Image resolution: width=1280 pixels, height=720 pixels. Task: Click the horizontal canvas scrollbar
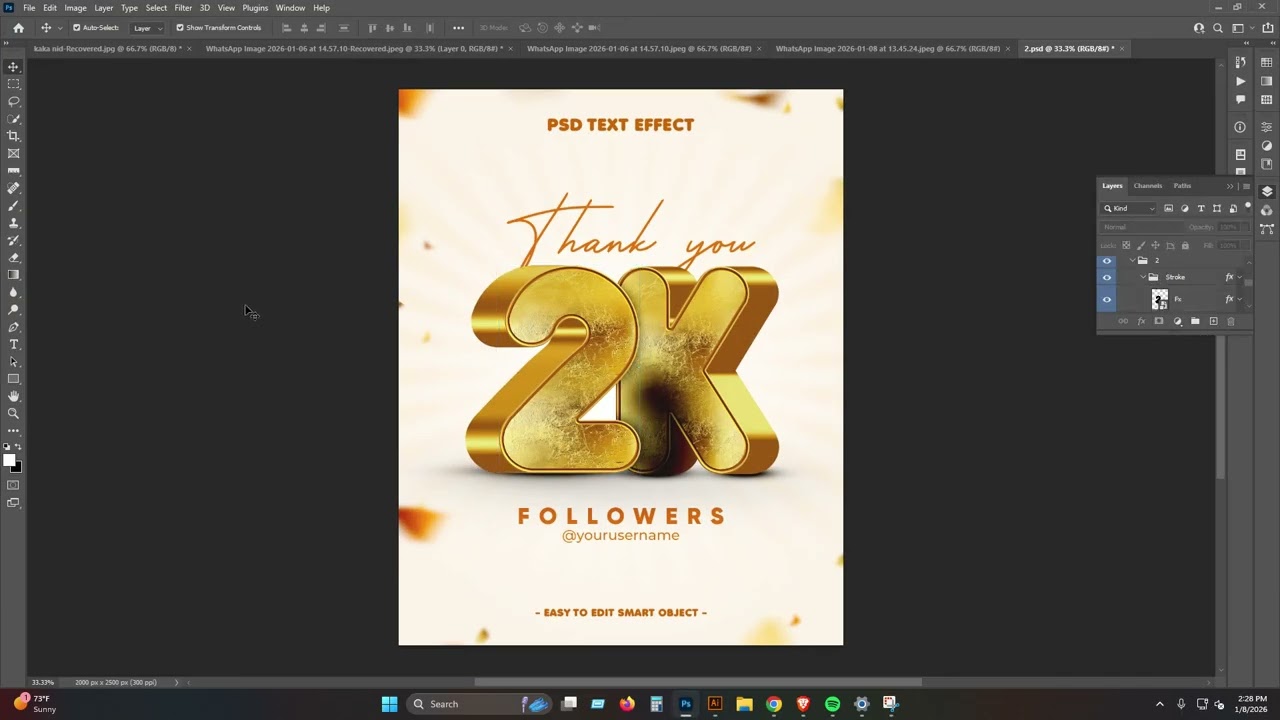coord(696,682)
